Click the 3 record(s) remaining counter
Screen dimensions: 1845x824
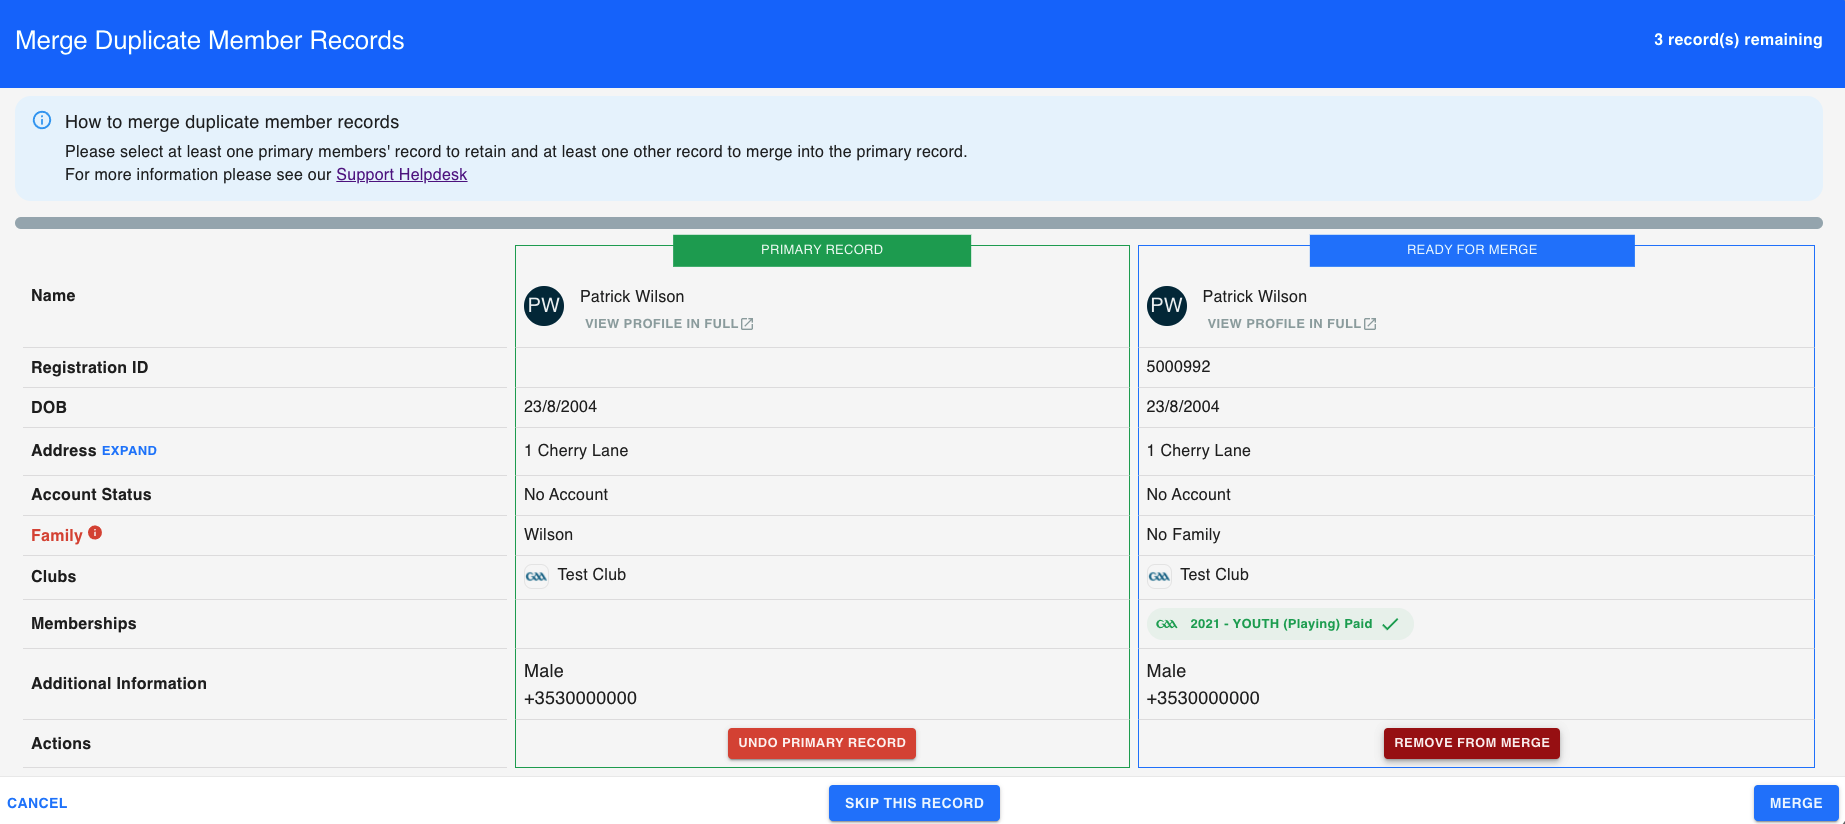[x=1738, y=40]
